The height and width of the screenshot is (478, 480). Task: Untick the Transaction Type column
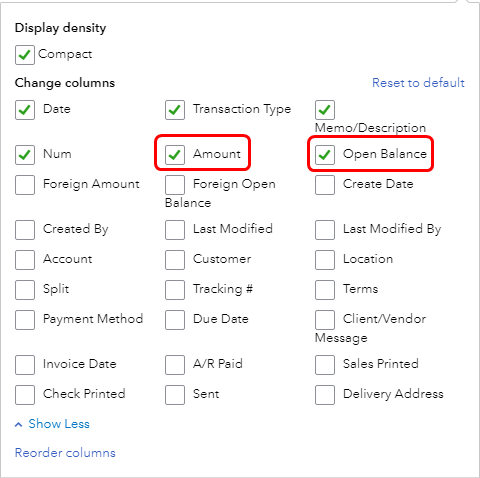point(175,110)
